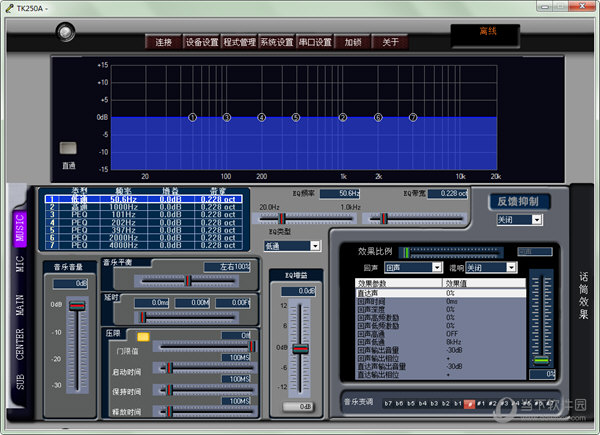Image resolution: width=600 pixels, height=435 pixels.
Task: Click the 门限值 threshold slider handle
Action: 252,347
